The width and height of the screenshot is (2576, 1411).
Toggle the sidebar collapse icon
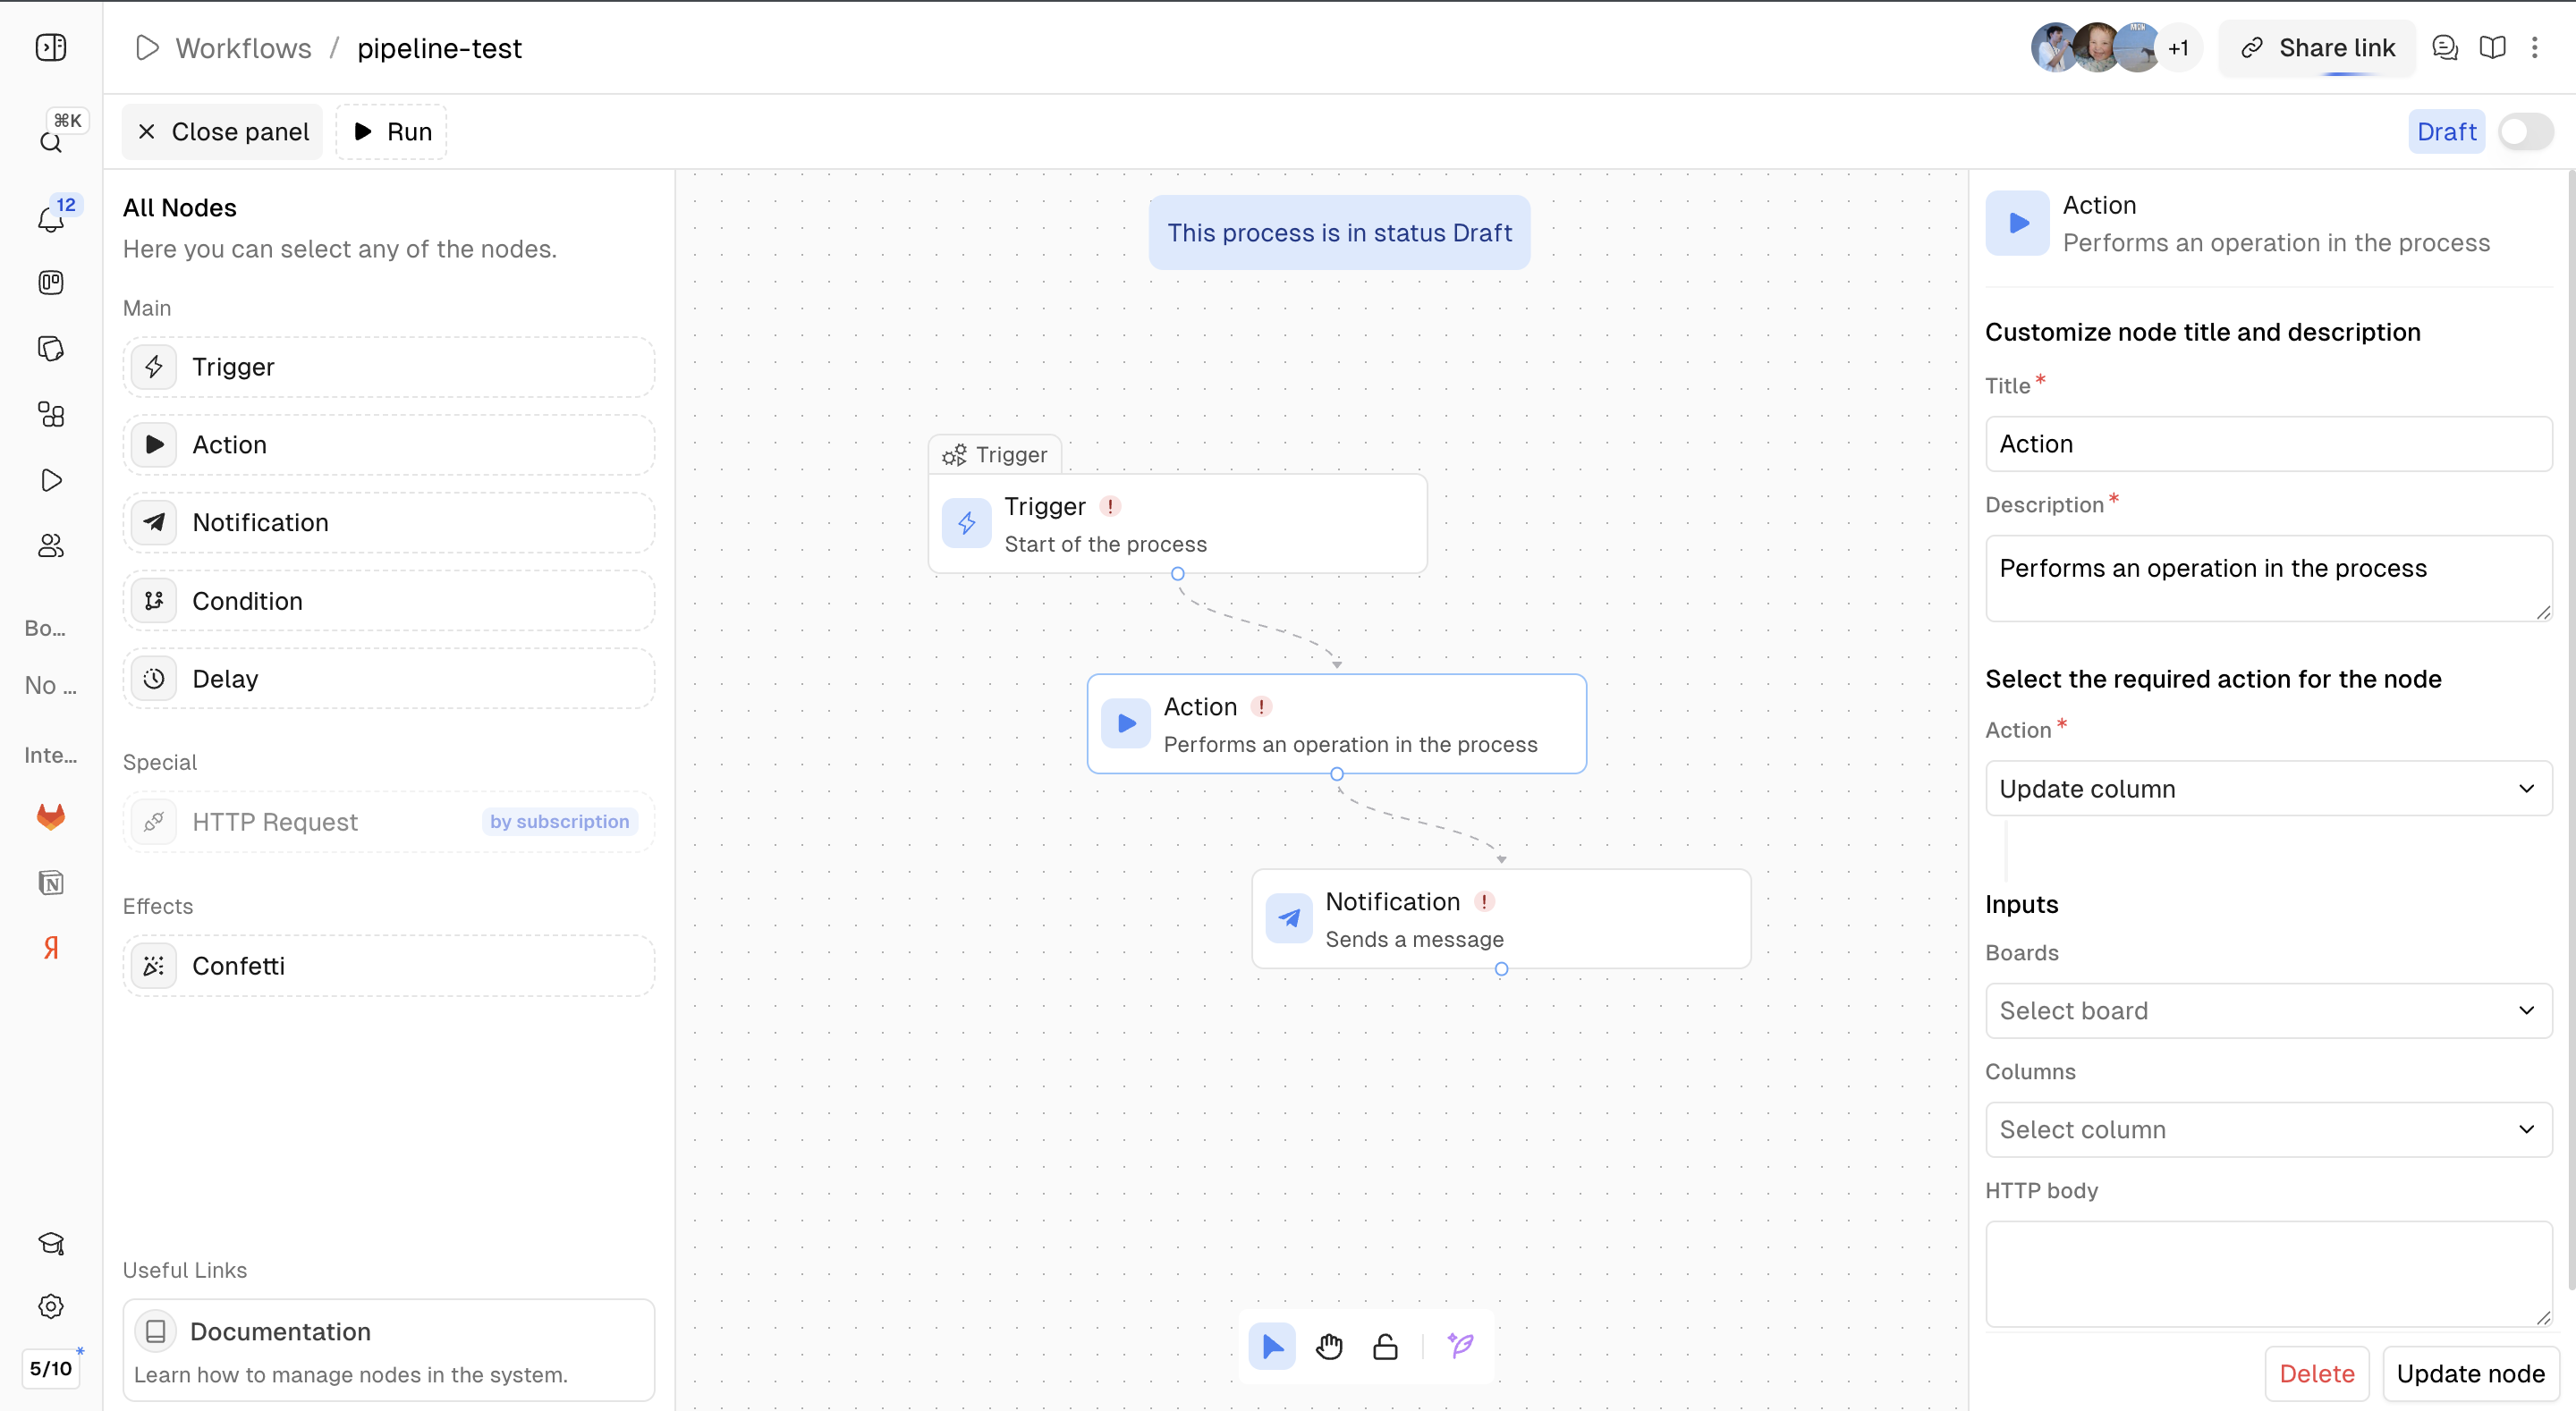[x=51, y=48]
